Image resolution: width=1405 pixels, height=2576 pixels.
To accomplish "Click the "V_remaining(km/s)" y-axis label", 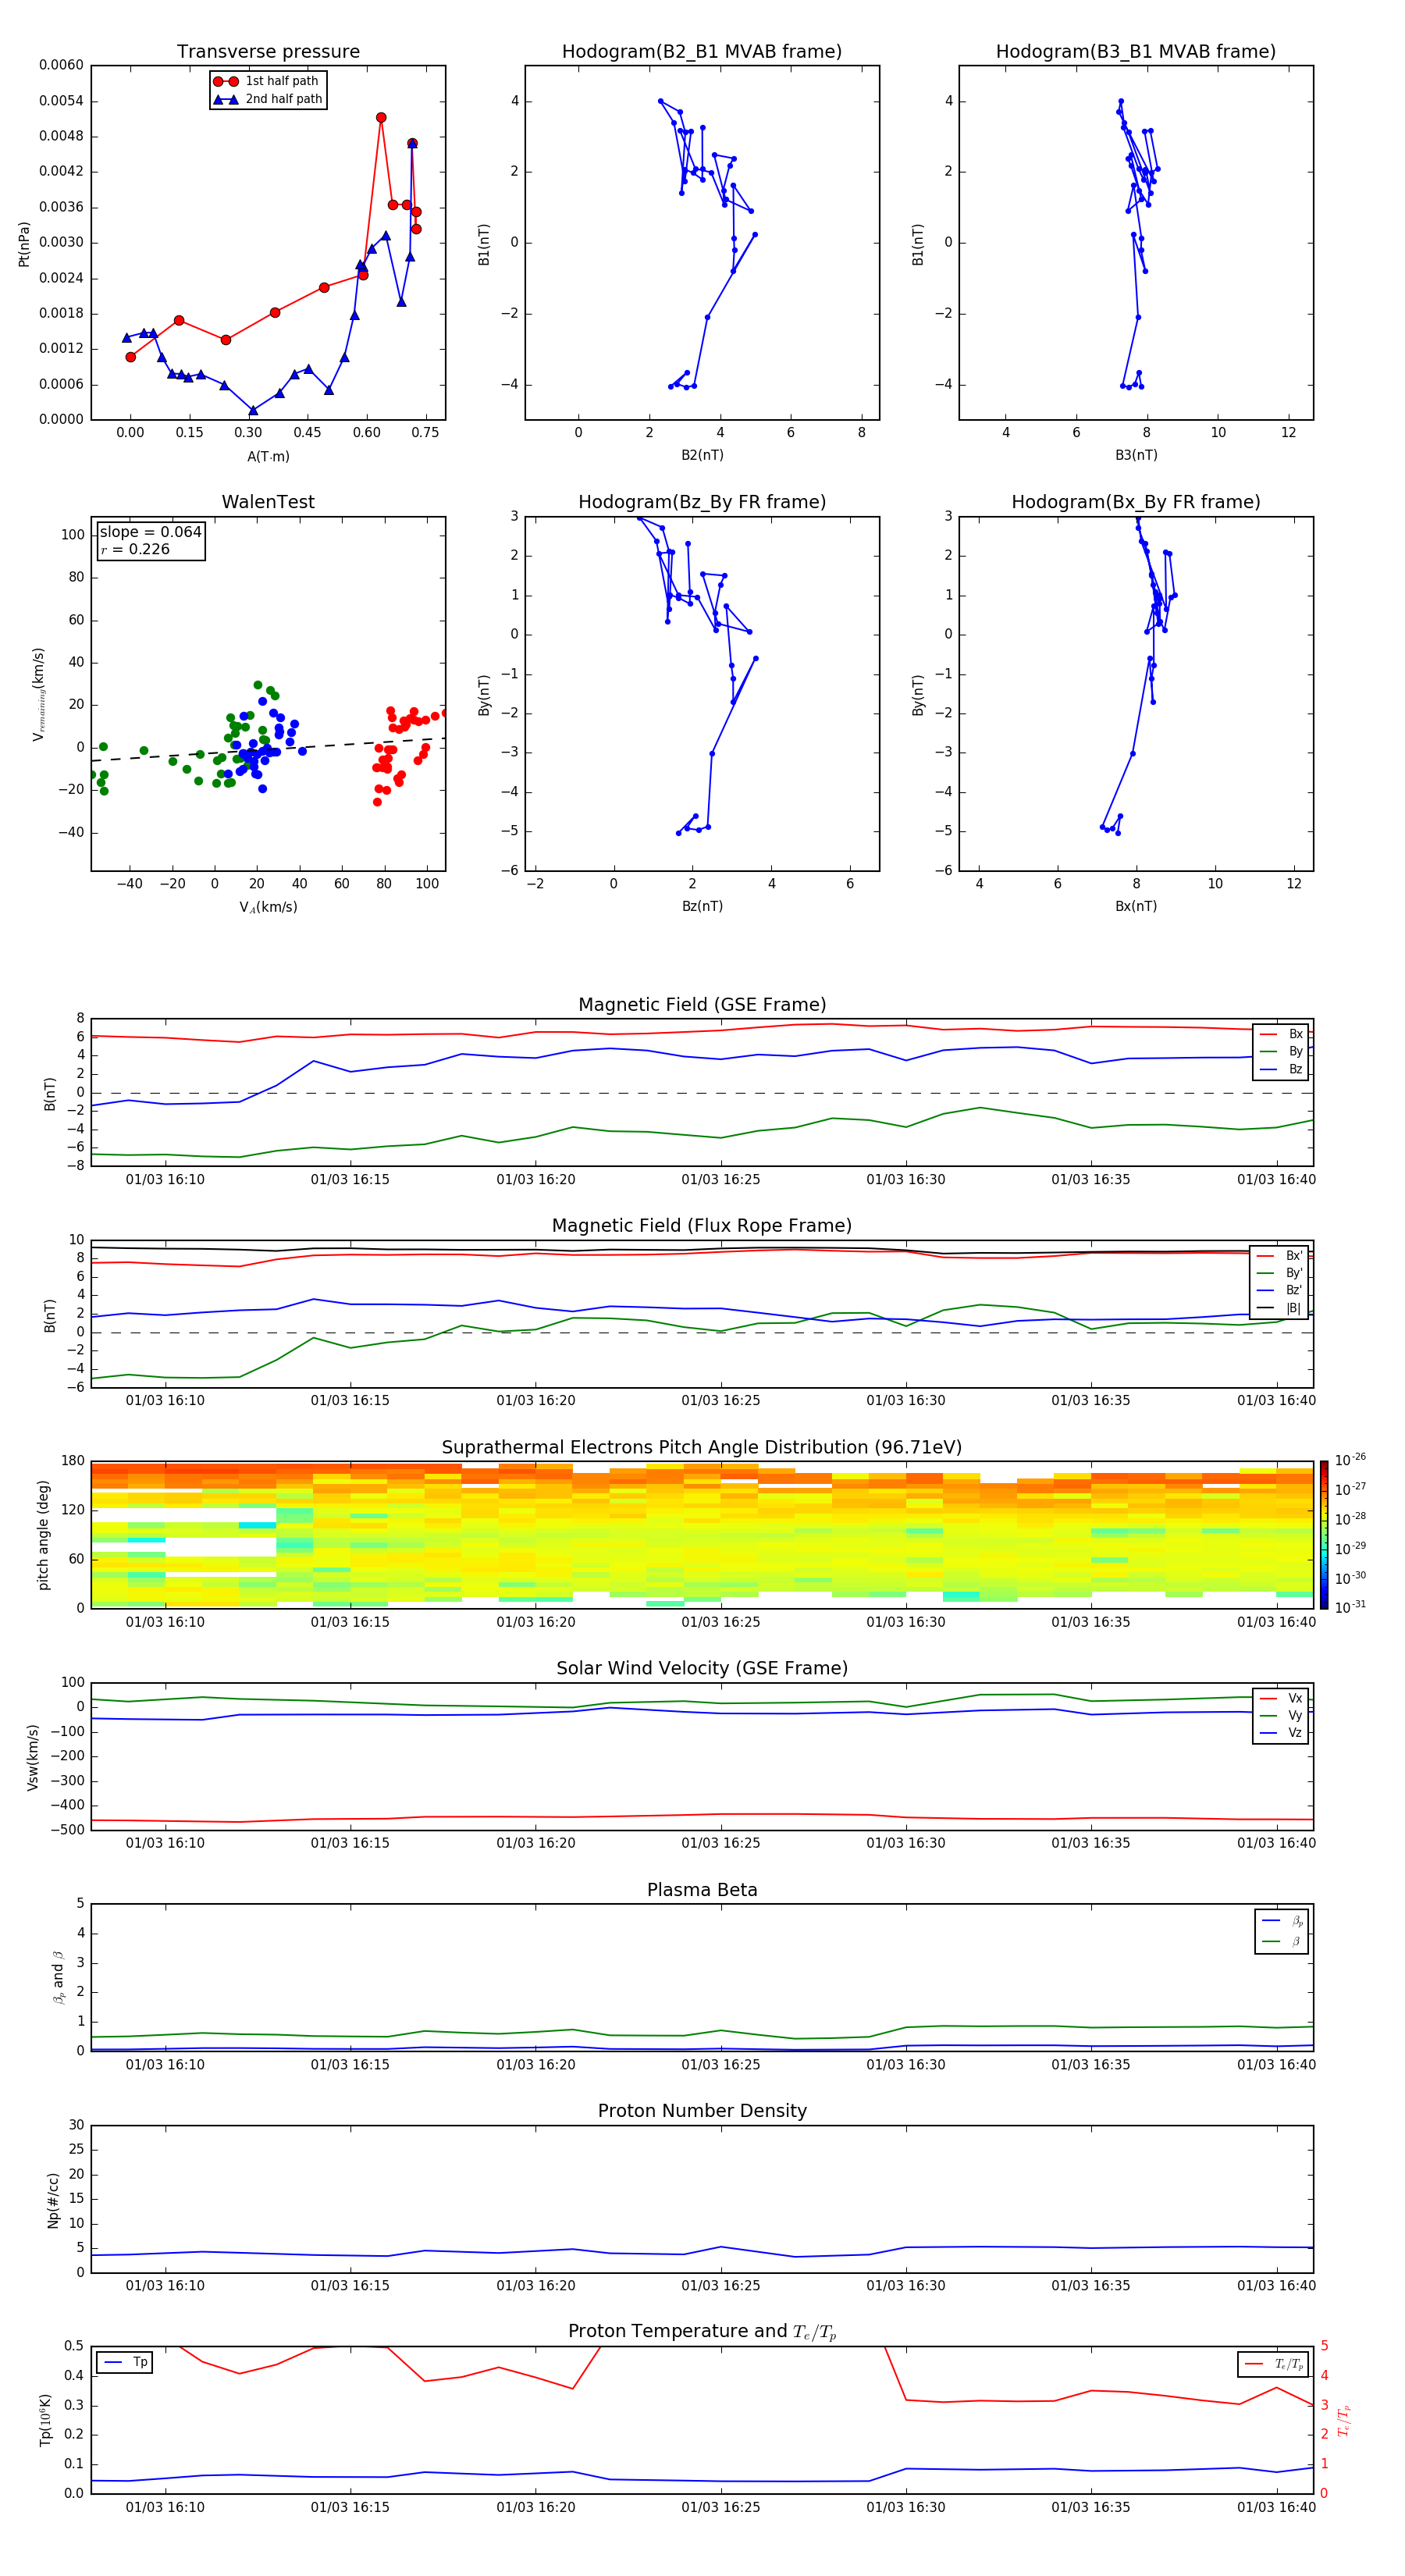I will pyautogui.click(x=38, y=695).
